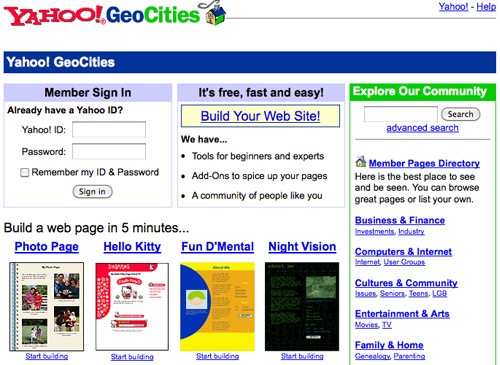
Task: Enable Remember my ID & Password checkbox
Action: click(x=25, y=172)
